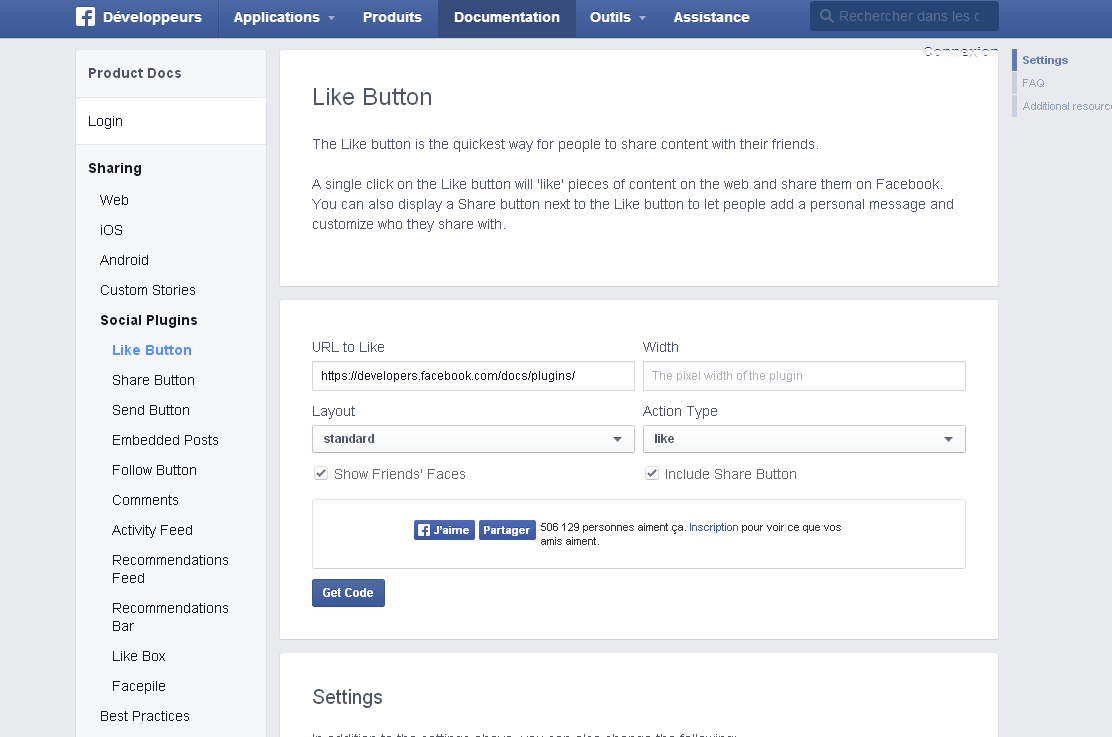The image size is (1112, 737).
Task: Open the Sharing section heading
Action: 115,168
